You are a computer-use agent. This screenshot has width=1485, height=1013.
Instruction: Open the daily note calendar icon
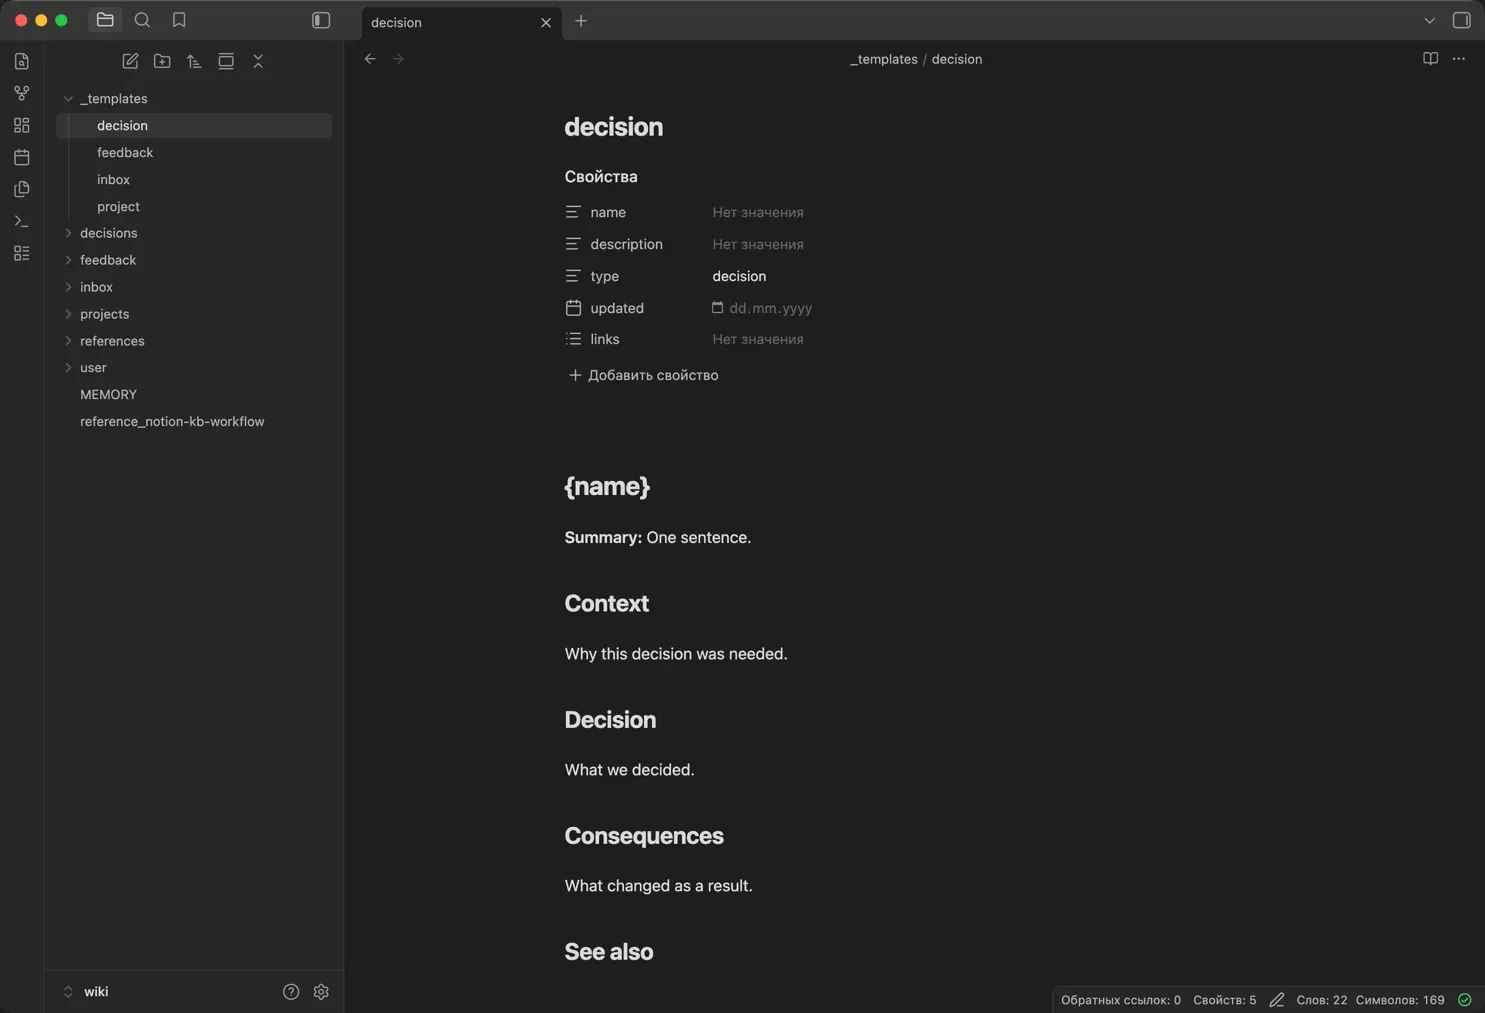(x=21, y=157)
